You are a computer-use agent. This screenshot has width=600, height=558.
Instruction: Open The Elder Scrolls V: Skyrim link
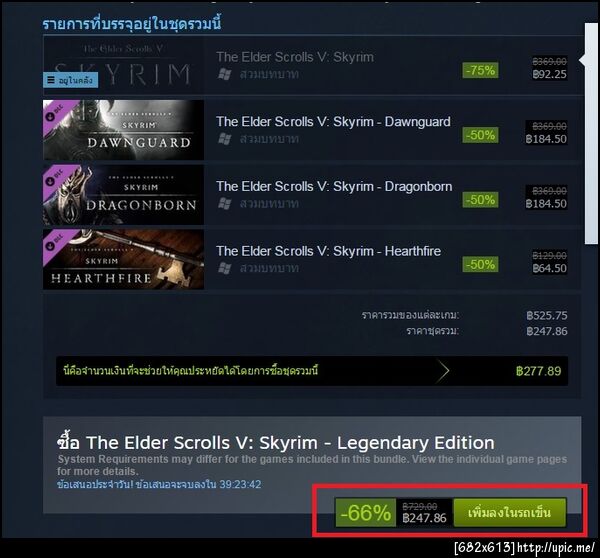[295, 57]
